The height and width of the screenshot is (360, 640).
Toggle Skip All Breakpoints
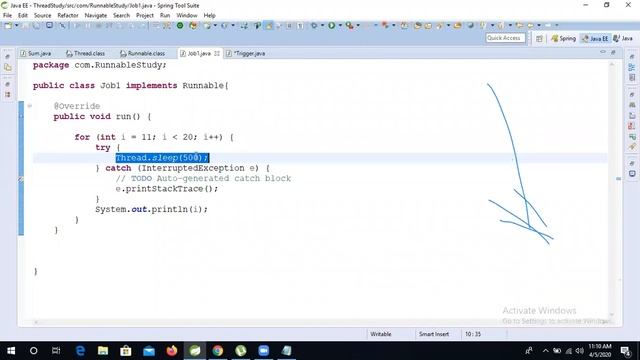click(62, 26)
